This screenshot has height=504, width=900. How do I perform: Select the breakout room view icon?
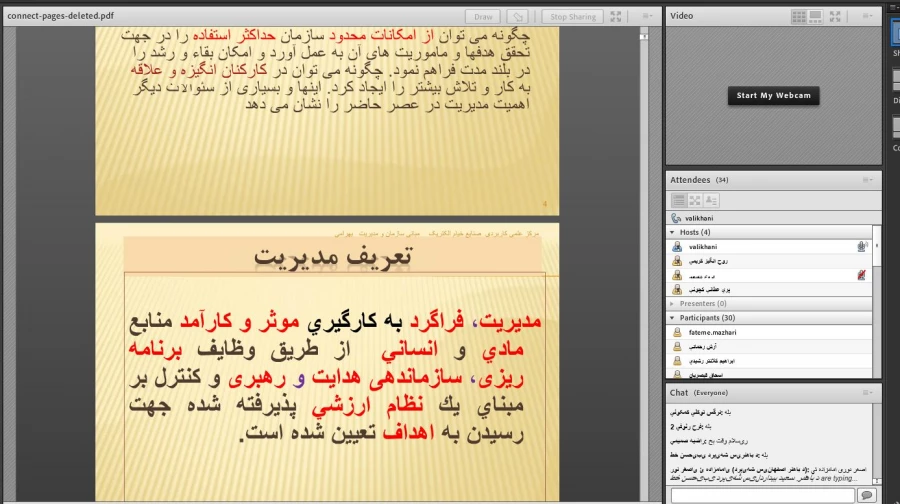tap(694, 200)
